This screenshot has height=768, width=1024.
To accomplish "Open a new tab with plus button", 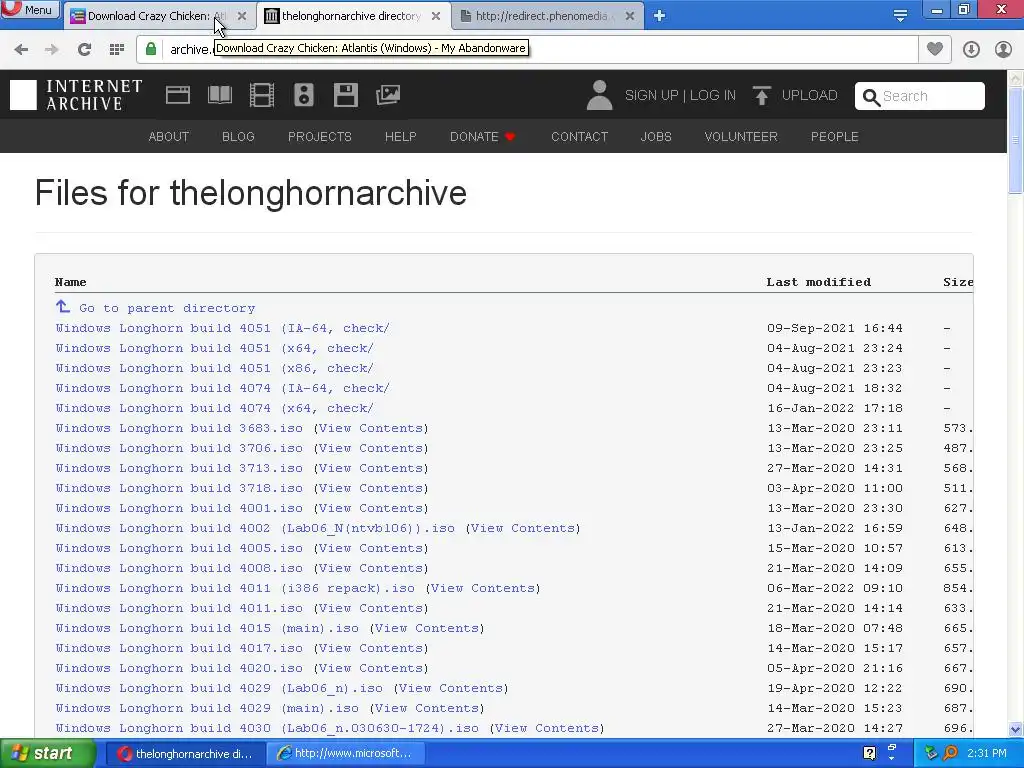I will (660, 16).
